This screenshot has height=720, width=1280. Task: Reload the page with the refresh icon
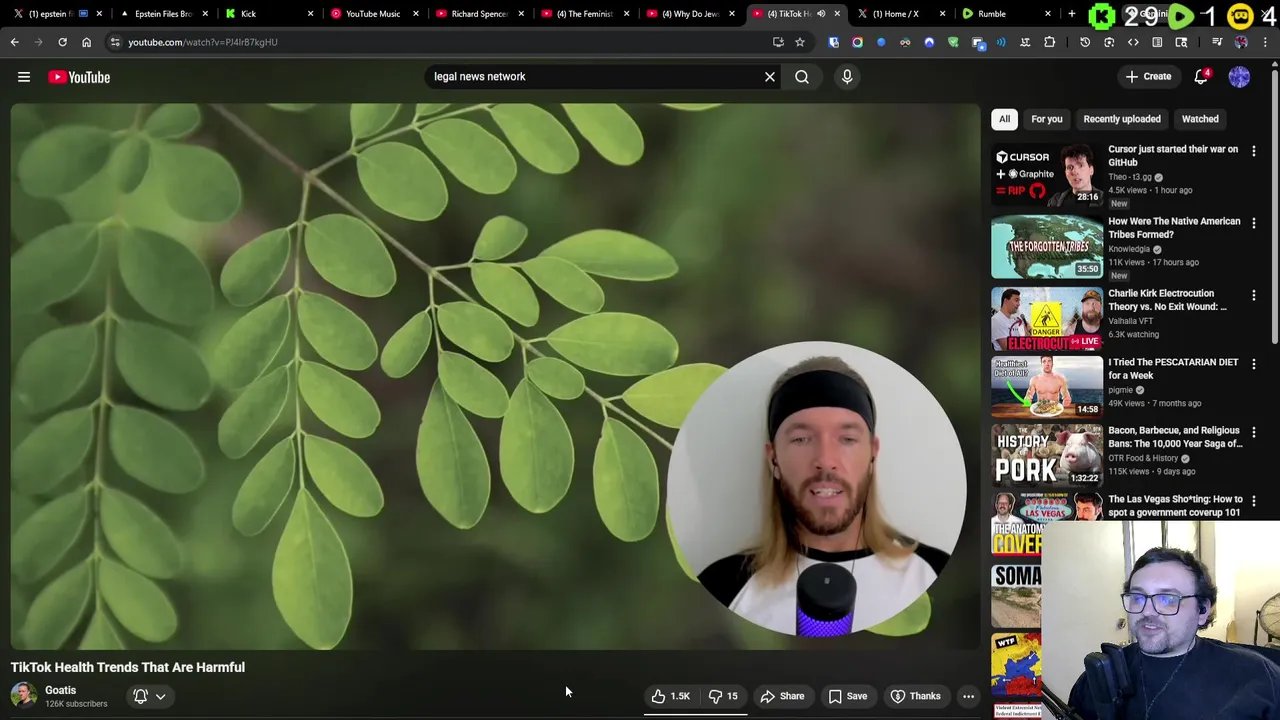pyautogui.click(x=62, y=42)
